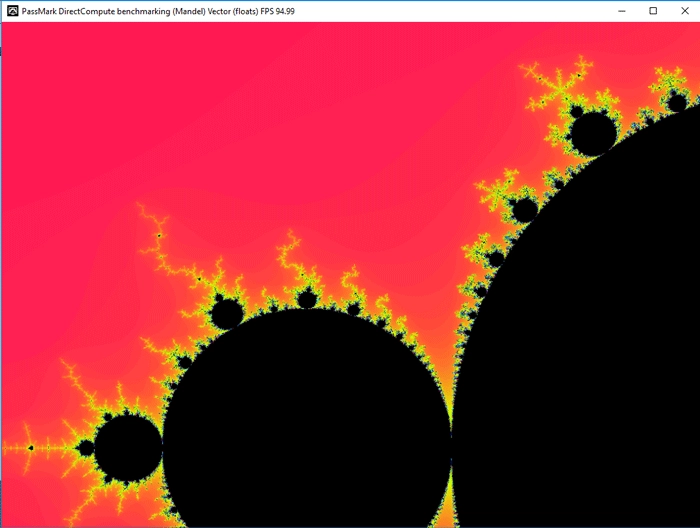Screen dimensions: 700x528
Task: Click the PassMark app icon in title bar
Action: 13,11
